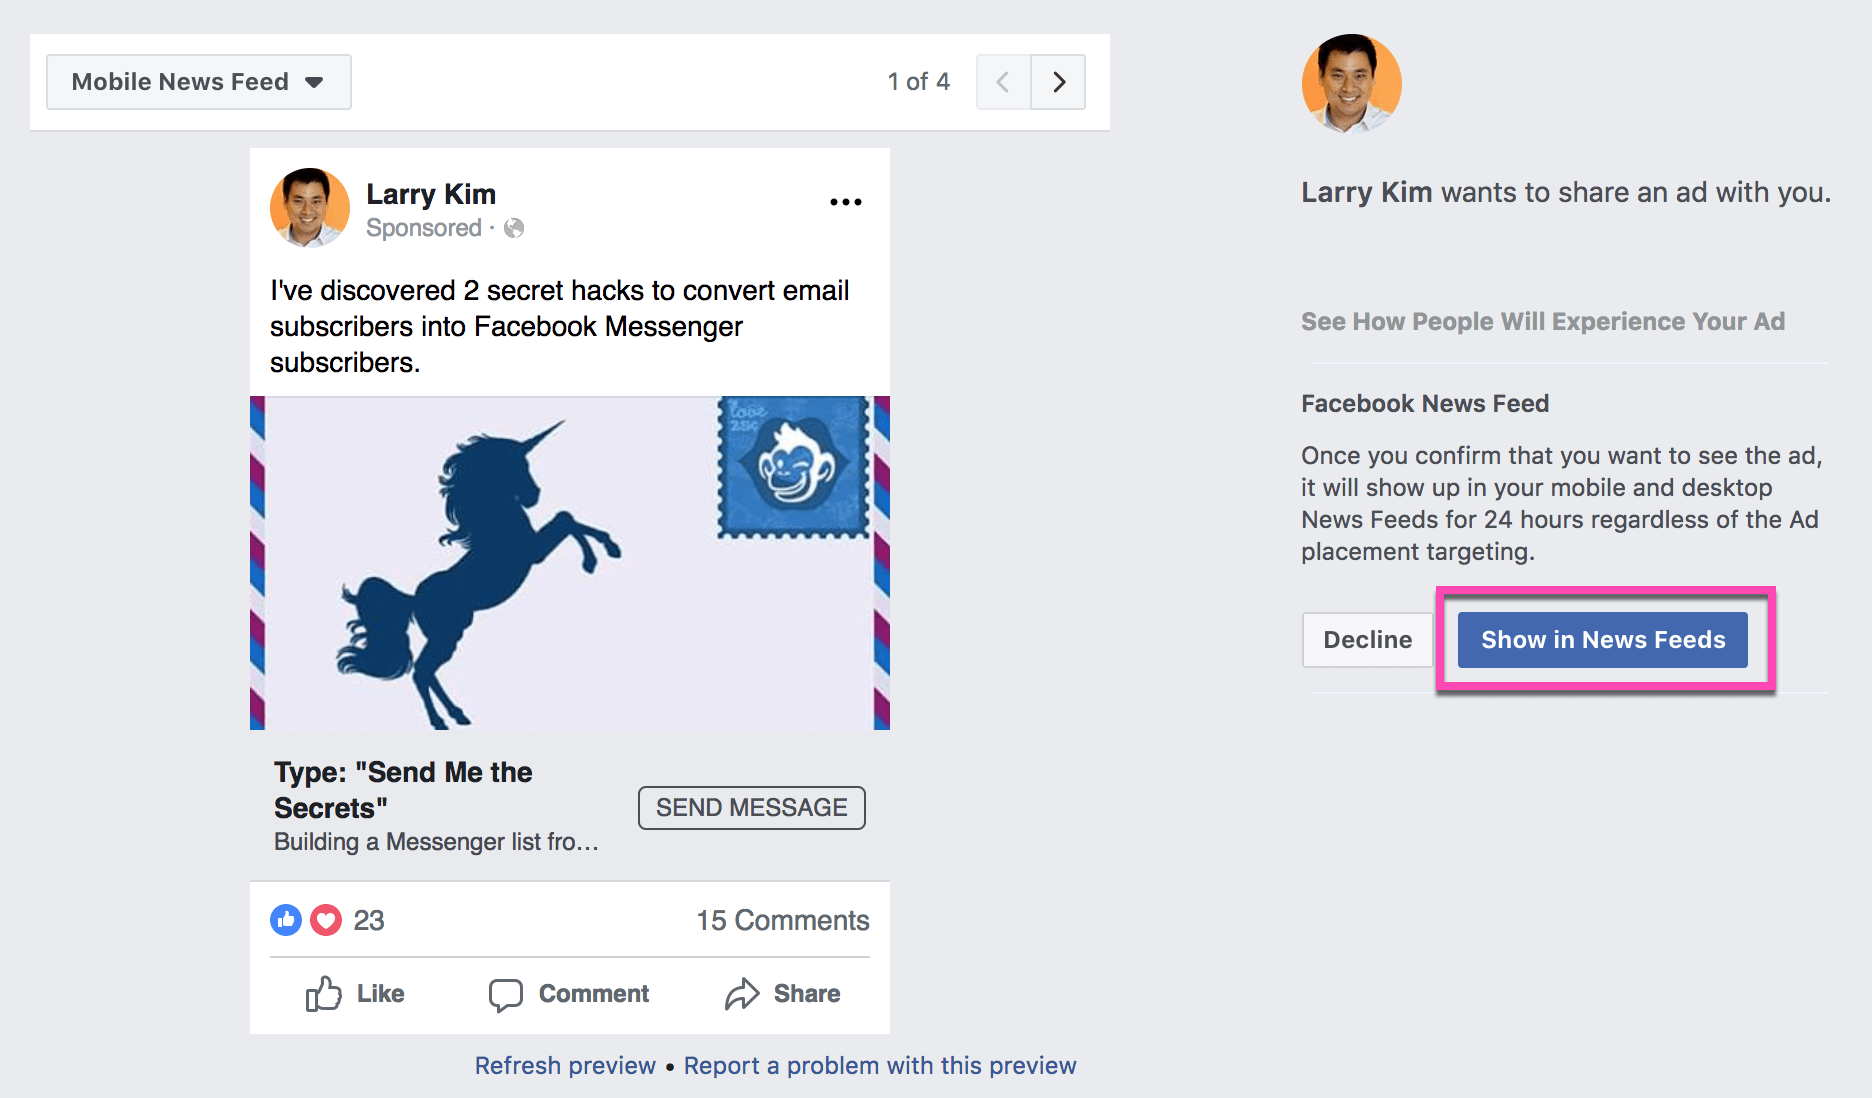Click Larry Kim's circular profile photo
This screenshot has width=1872, height=1098.
(x=309, y=208)
